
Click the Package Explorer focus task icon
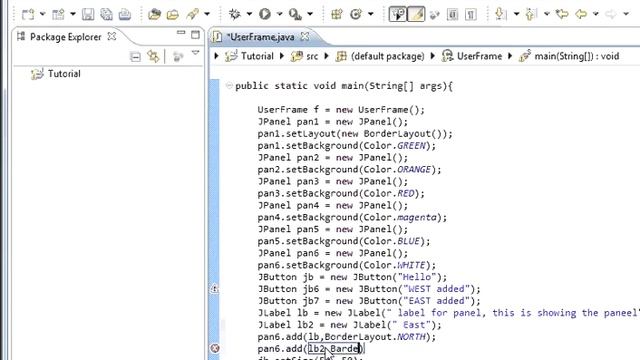pyautogui.click(x=178, y=56)
